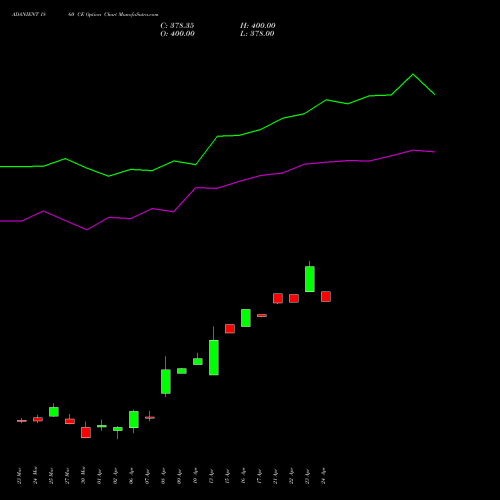
Task: Click the peak of the green indicator line
Action: click(413, 74)
